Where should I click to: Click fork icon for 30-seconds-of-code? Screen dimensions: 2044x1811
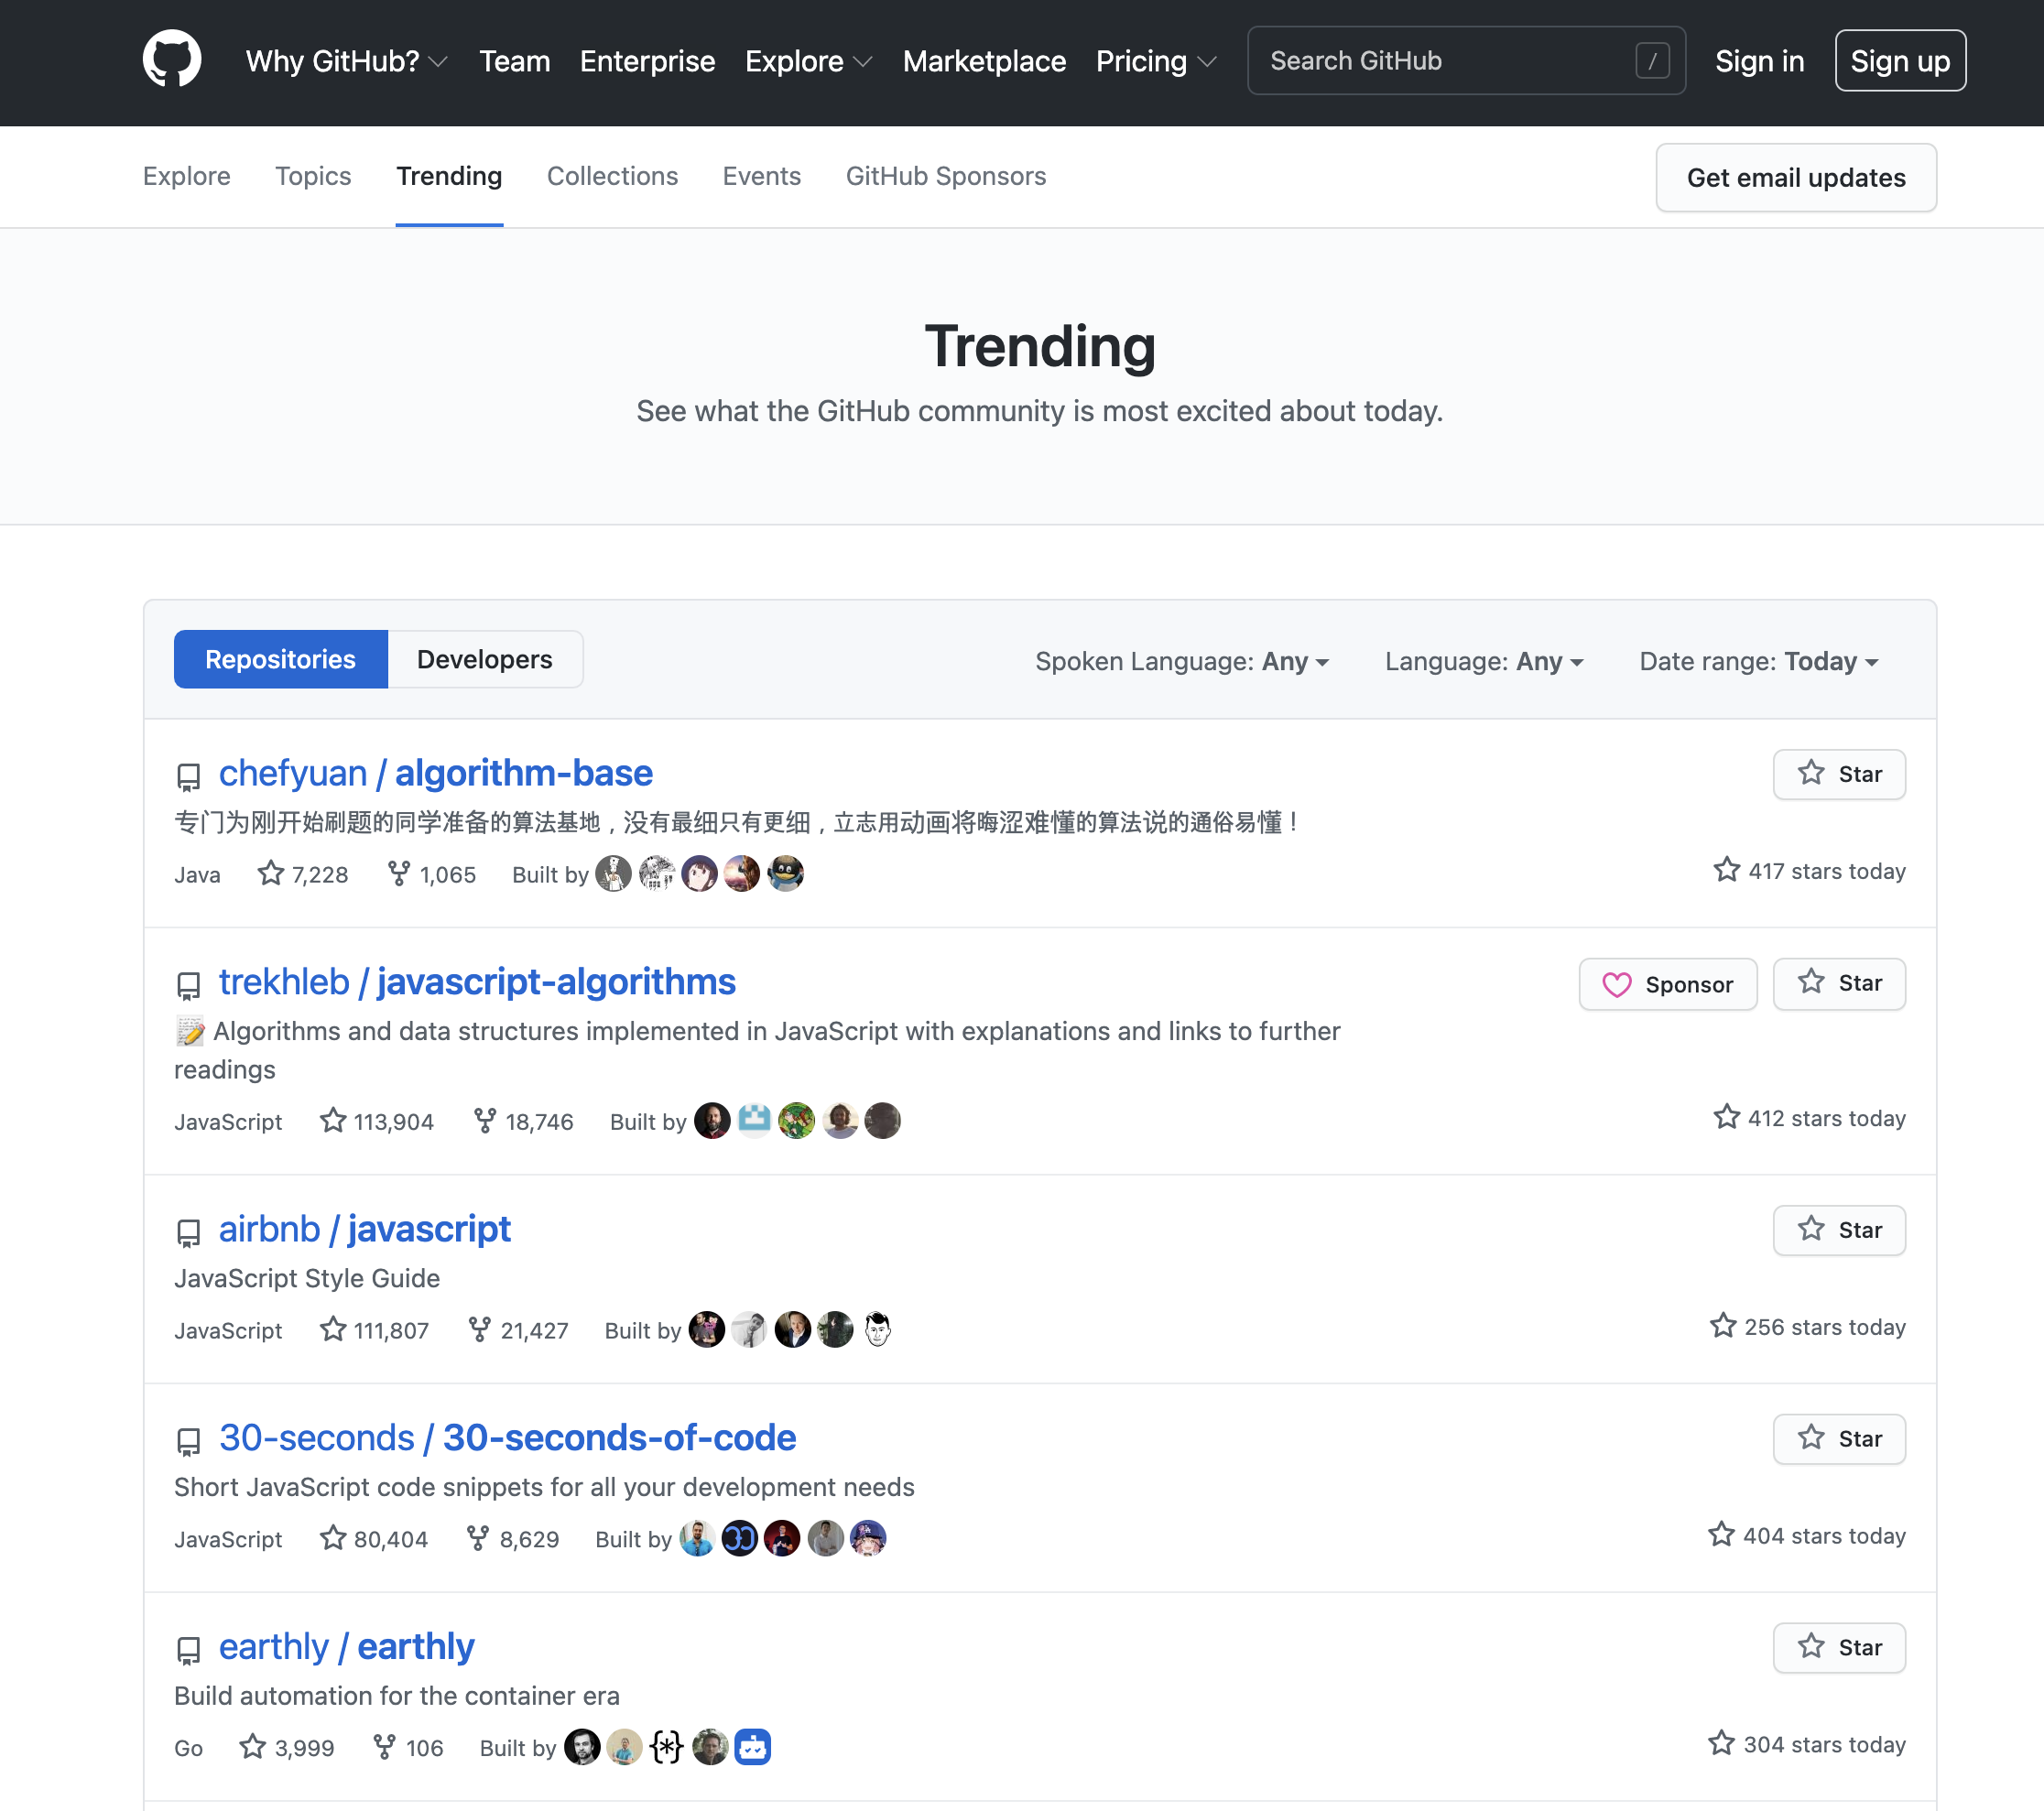click(x=478, y=1538)
